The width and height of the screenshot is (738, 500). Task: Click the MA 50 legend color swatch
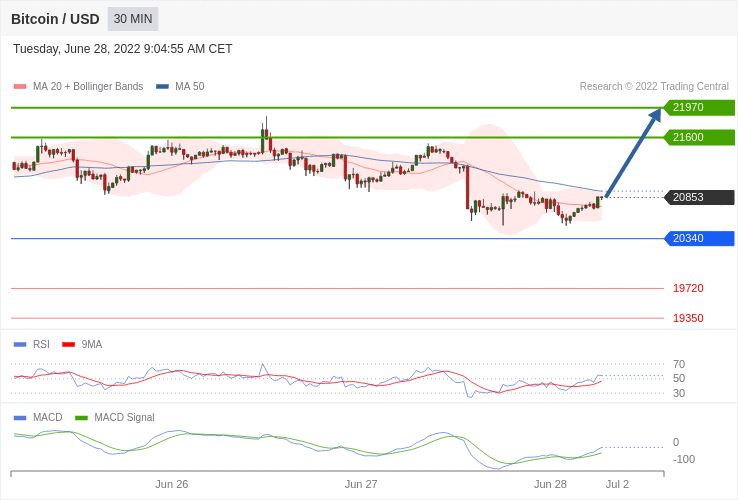click(x=162, y=87)
